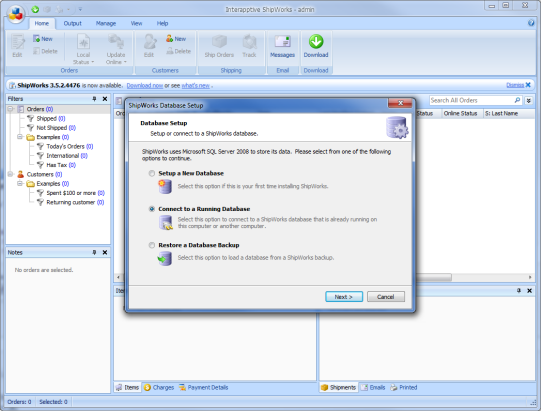
Task: Click the what's new link
Action: point(196,86)
